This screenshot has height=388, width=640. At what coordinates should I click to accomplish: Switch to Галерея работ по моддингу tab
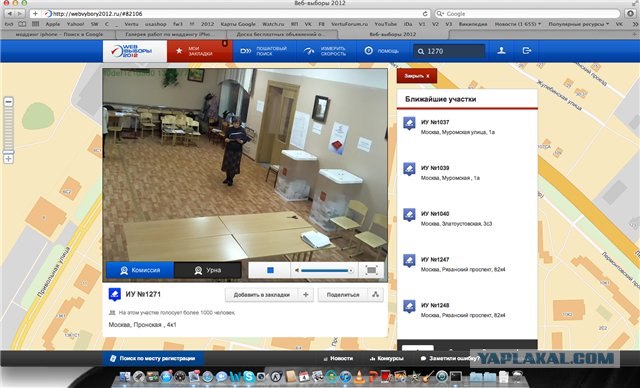169,34
